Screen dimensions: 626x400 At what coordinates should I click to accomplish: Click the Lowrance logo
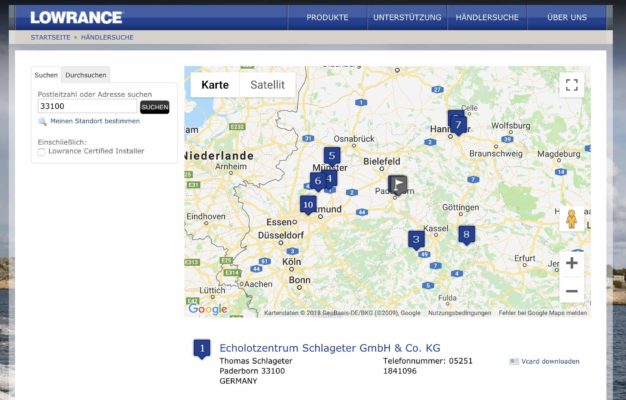pyautogui.click(x=76, y=17)
